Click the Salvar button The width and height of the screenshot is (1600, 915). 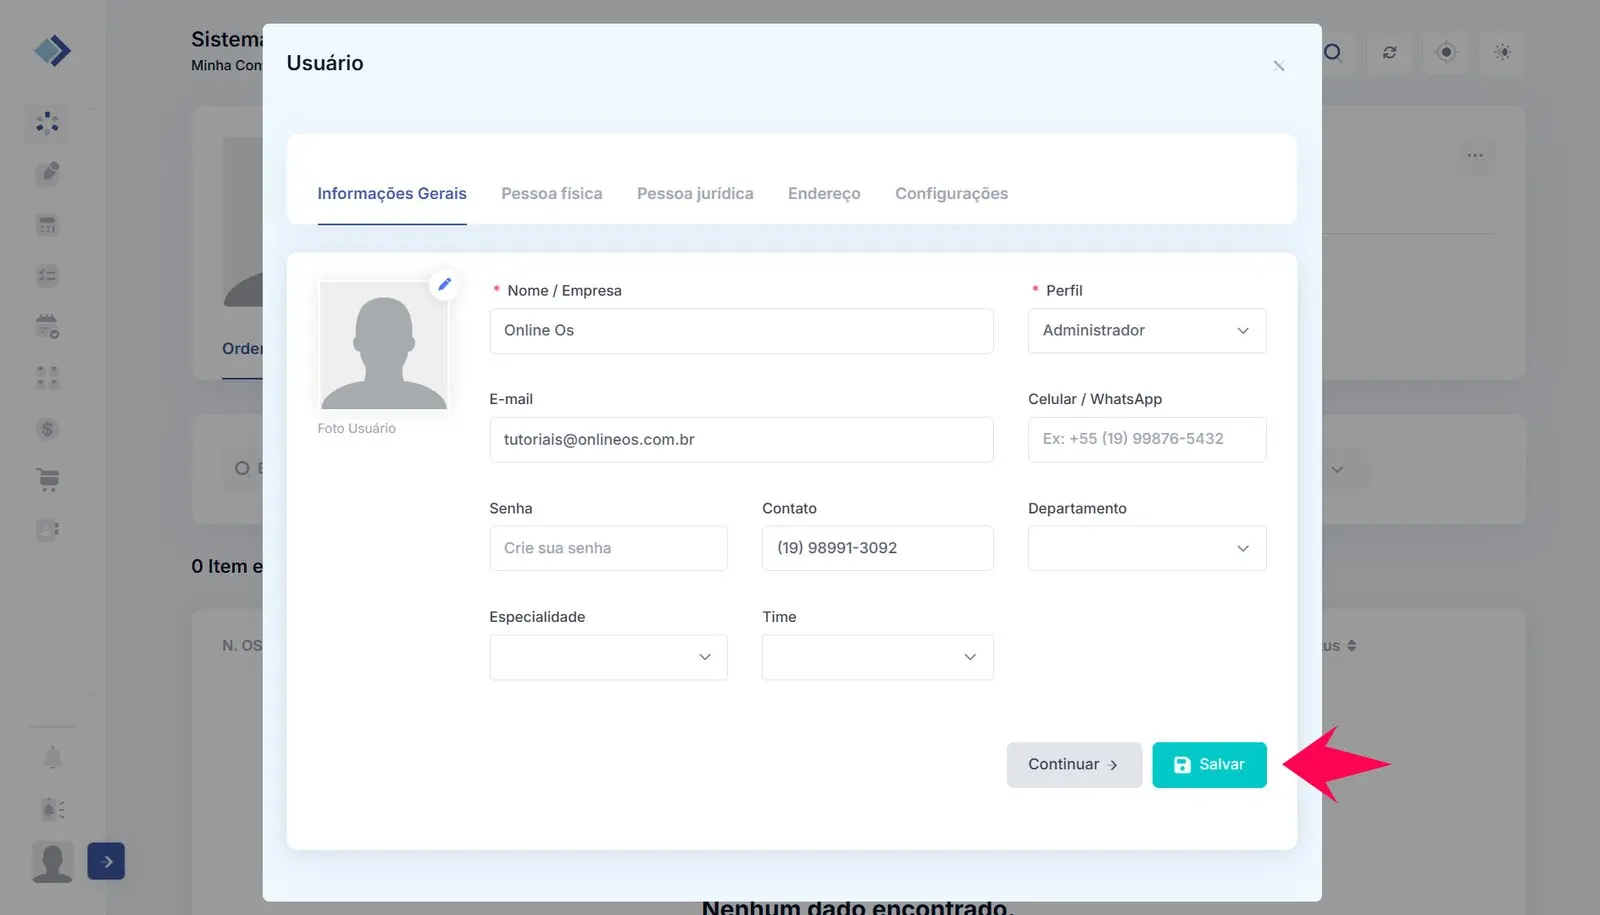click(1208, 765)
